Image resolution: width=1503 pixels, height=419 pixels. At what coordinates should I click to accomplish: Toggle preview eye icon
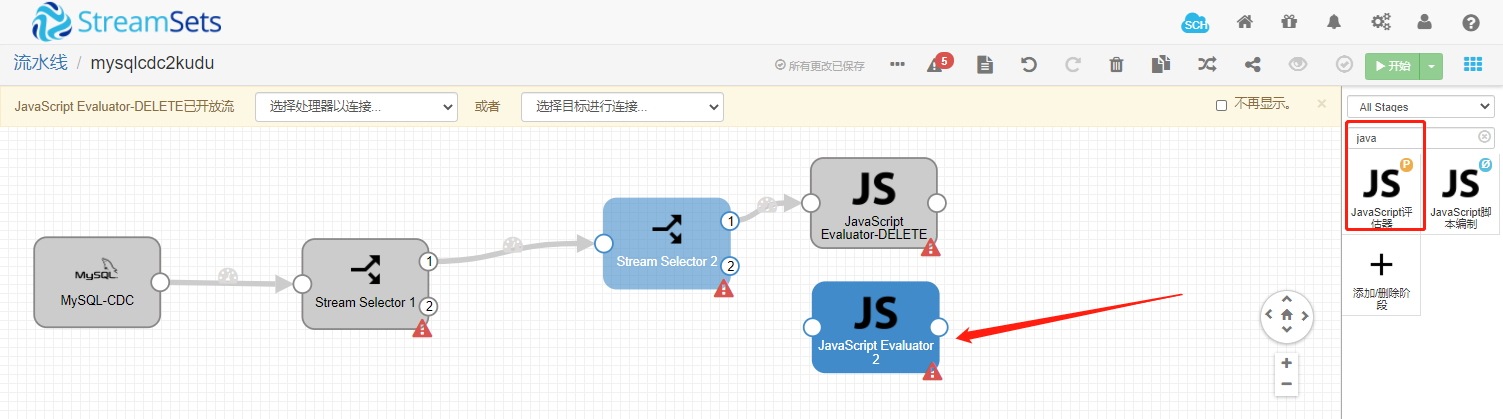[1298, 65]
